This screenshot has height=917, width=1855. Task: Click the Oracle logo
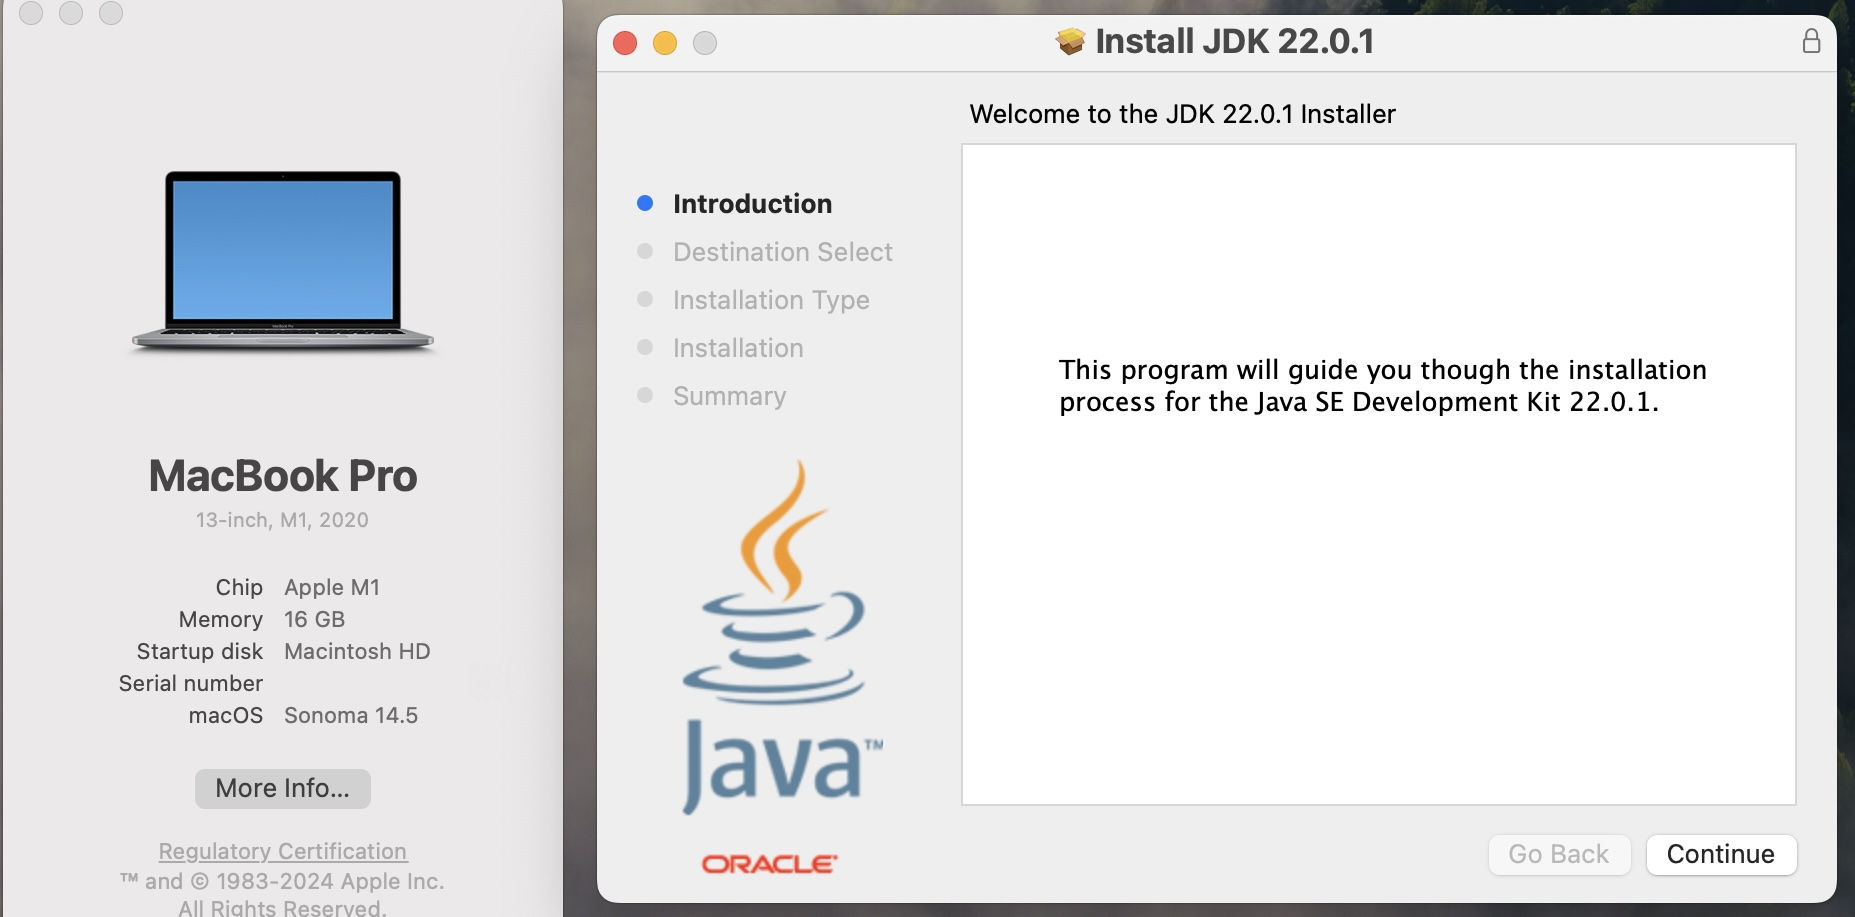(769, 864)
